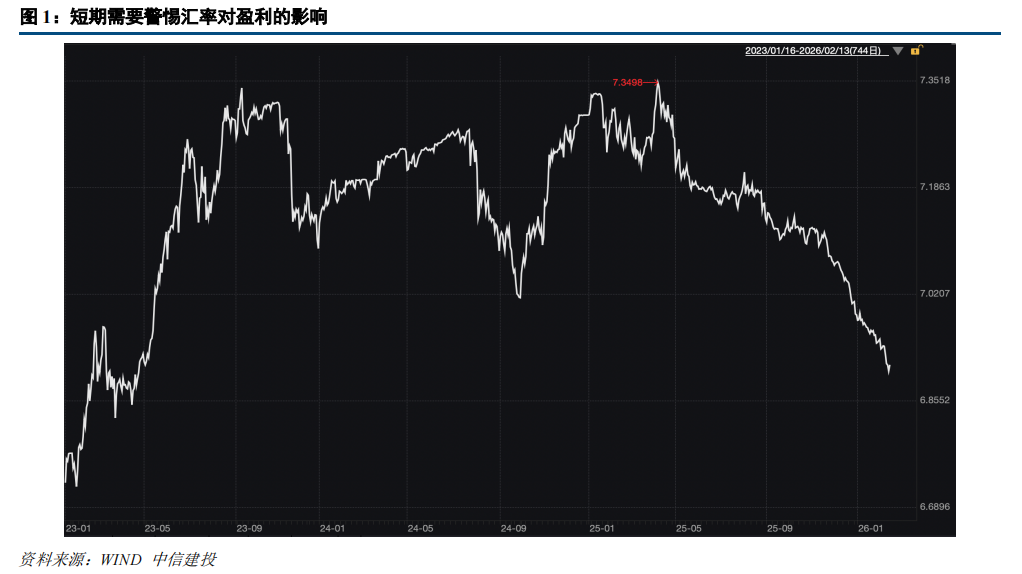Click the chart source text WIND 中信建投
The height and width of the screenshot is (574, 1022).
[x=157, y=559]
